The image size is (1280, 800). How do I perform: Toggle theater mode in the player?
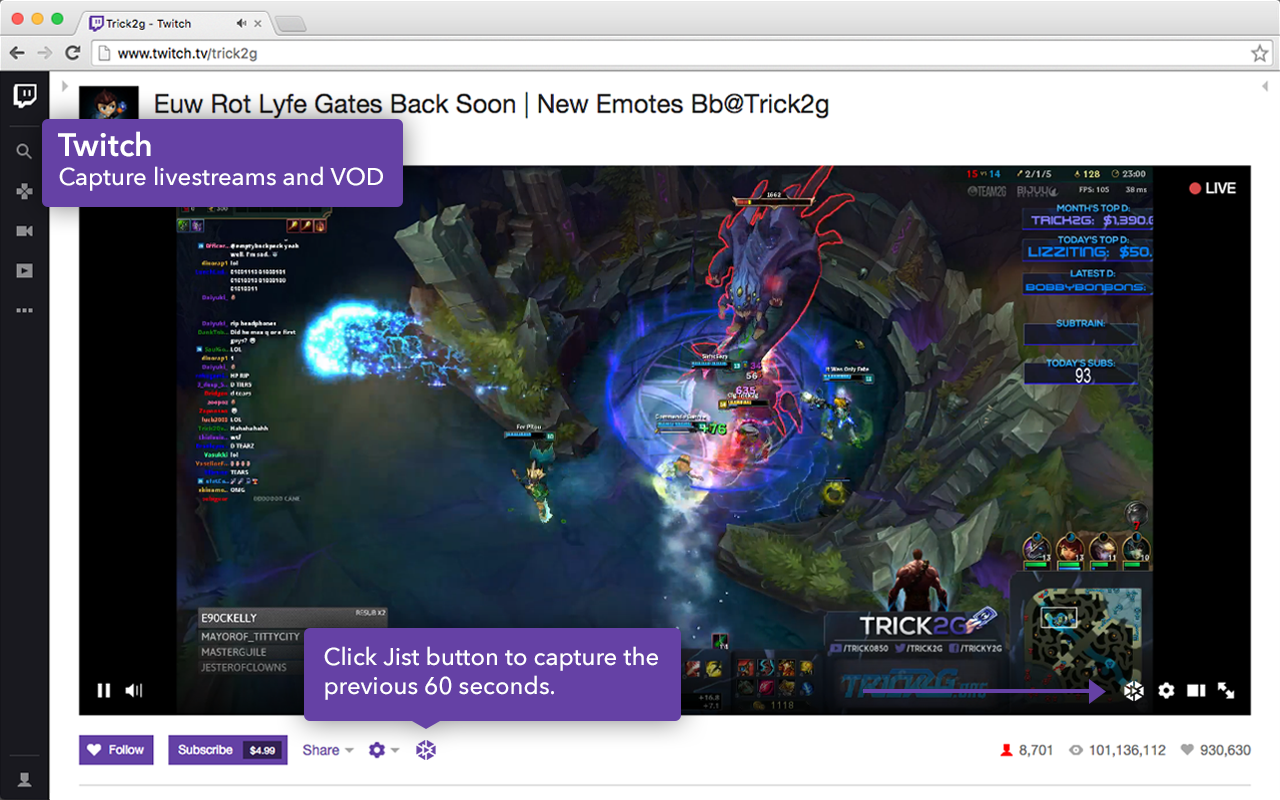(1196, 690)
